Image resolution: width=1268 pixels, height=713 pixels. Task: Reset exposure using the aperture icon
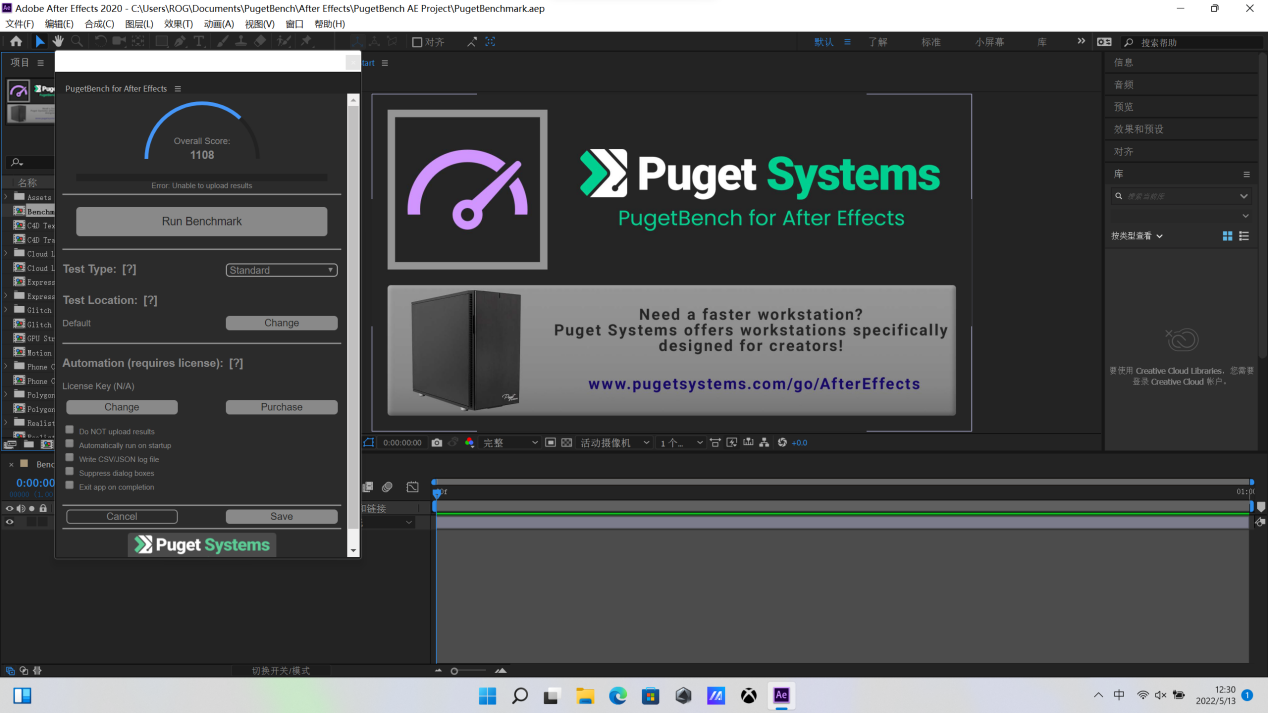(782, 442)
